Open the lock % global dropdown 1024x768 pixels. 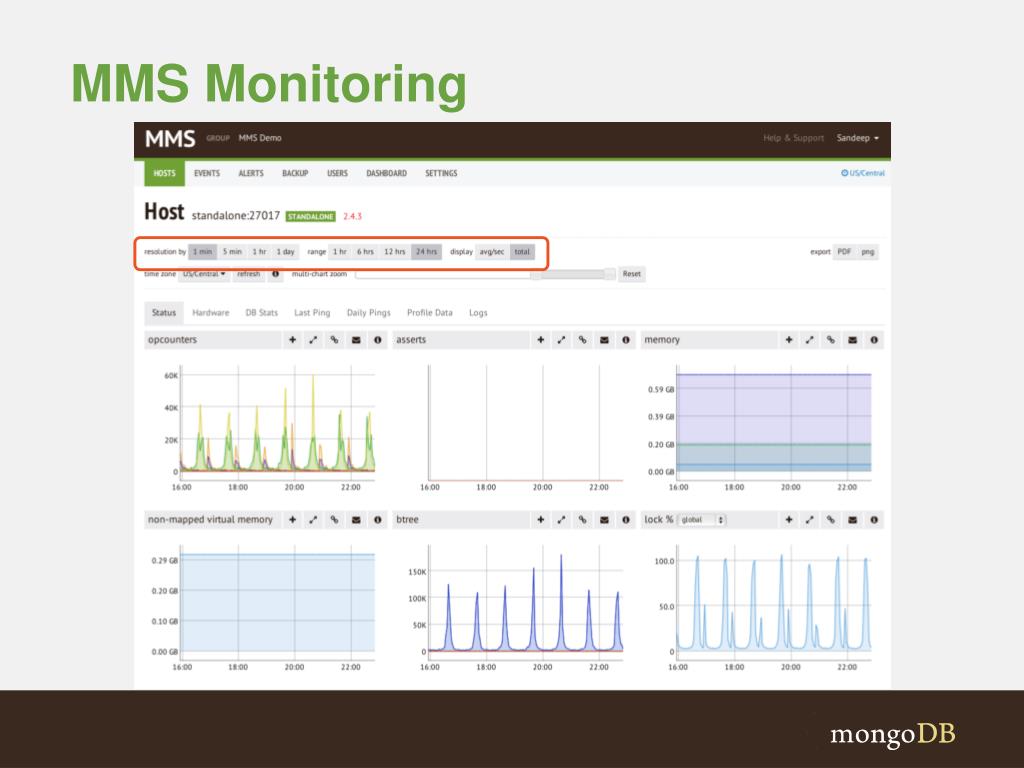(x=702, y=520)
